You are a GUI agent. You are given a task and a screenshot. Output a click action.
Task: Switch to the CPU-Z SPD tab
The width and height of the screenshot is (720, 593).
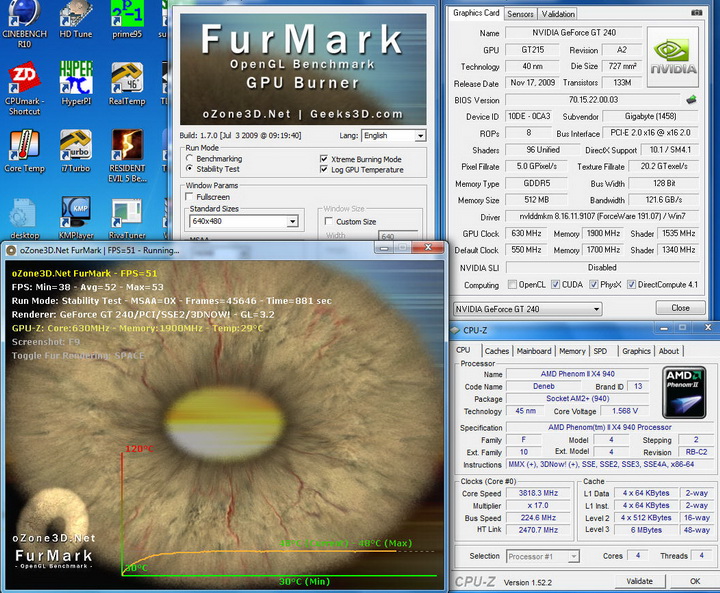coord(600,351)
